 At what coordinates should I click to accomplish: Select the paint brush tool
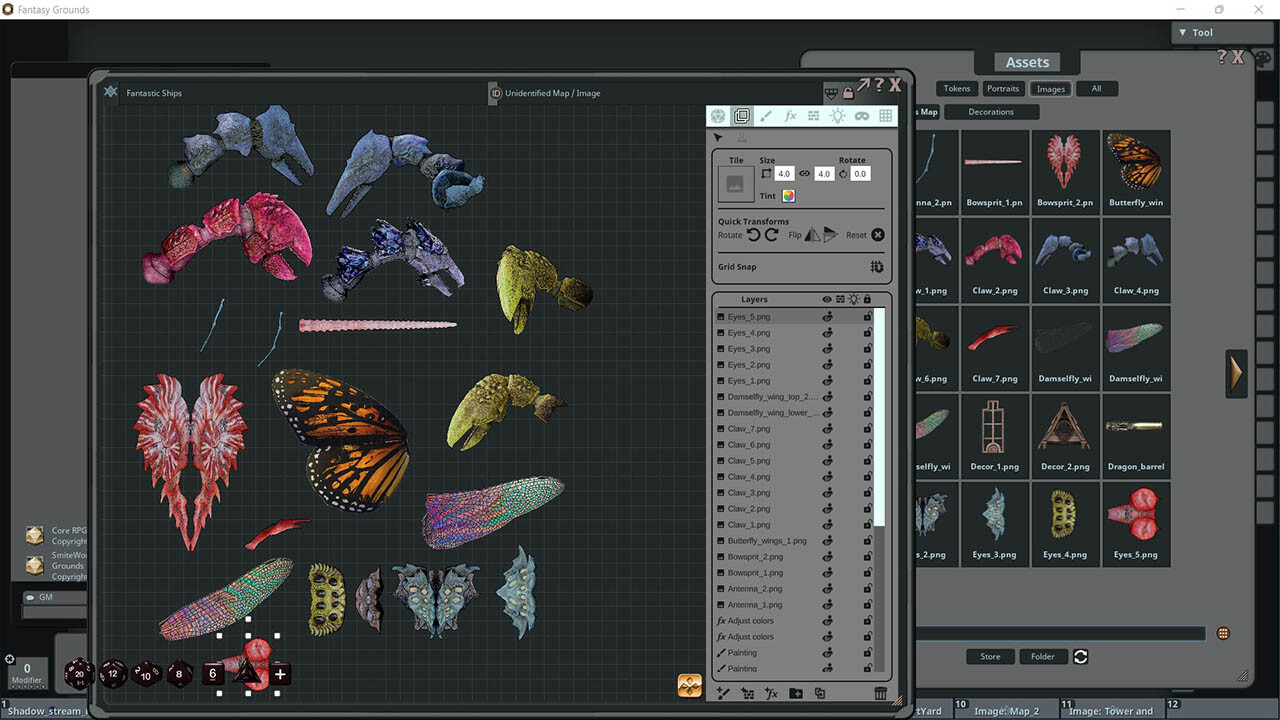pyautogui.click(x=766, y=116)
